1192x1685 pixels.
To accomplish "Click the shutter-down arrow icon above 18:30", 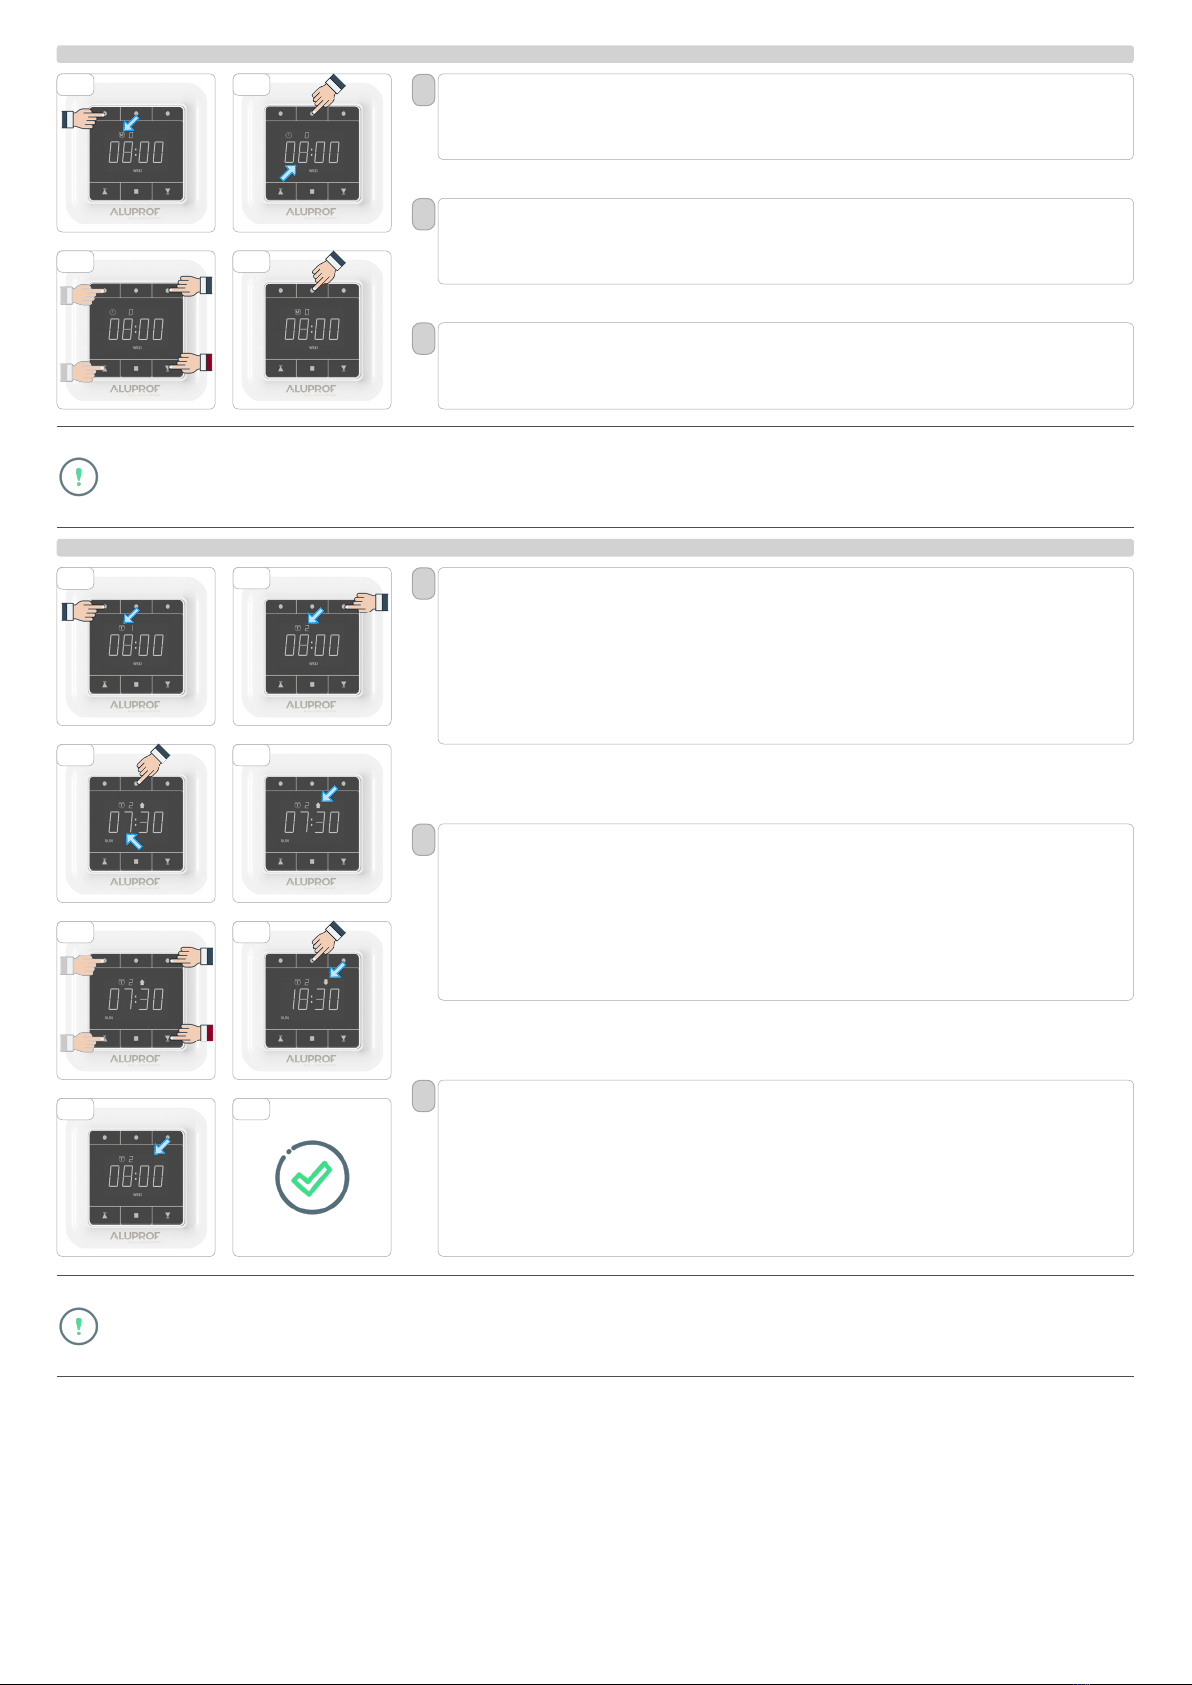I will tap(325, 982).
